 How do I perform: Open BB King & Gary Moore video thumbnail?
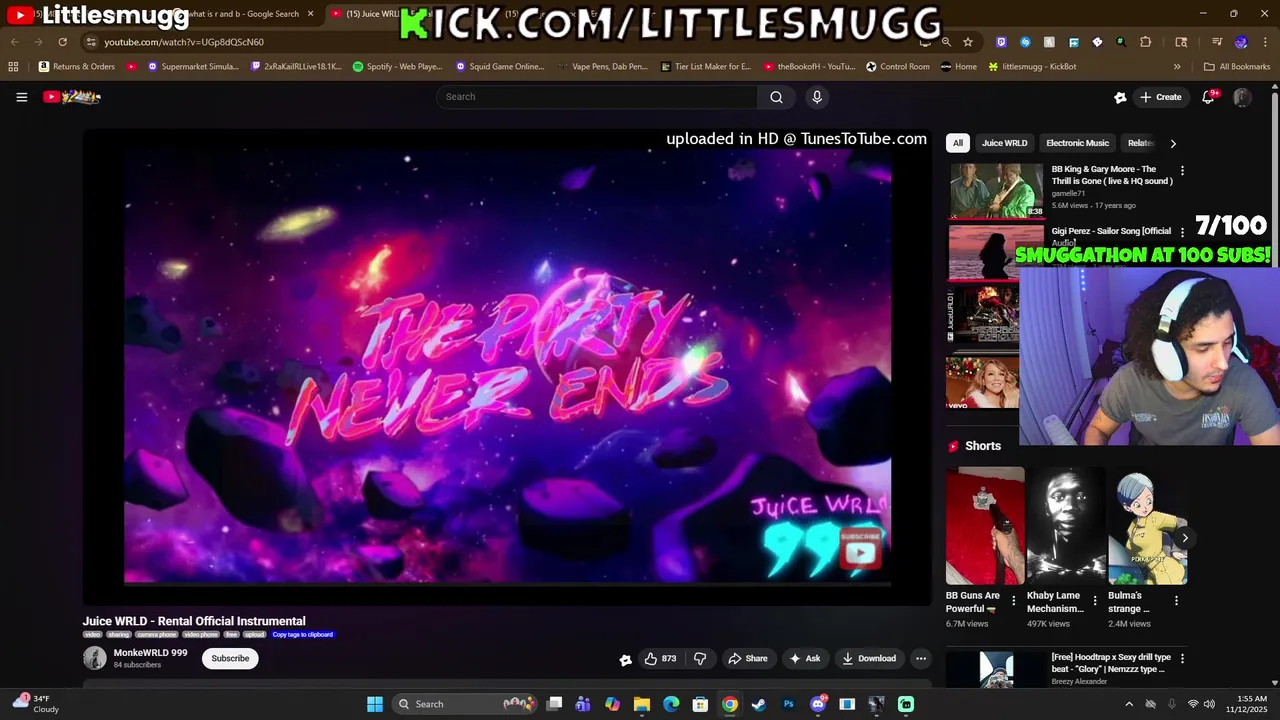pyautogui.click(x=996, y=190)
